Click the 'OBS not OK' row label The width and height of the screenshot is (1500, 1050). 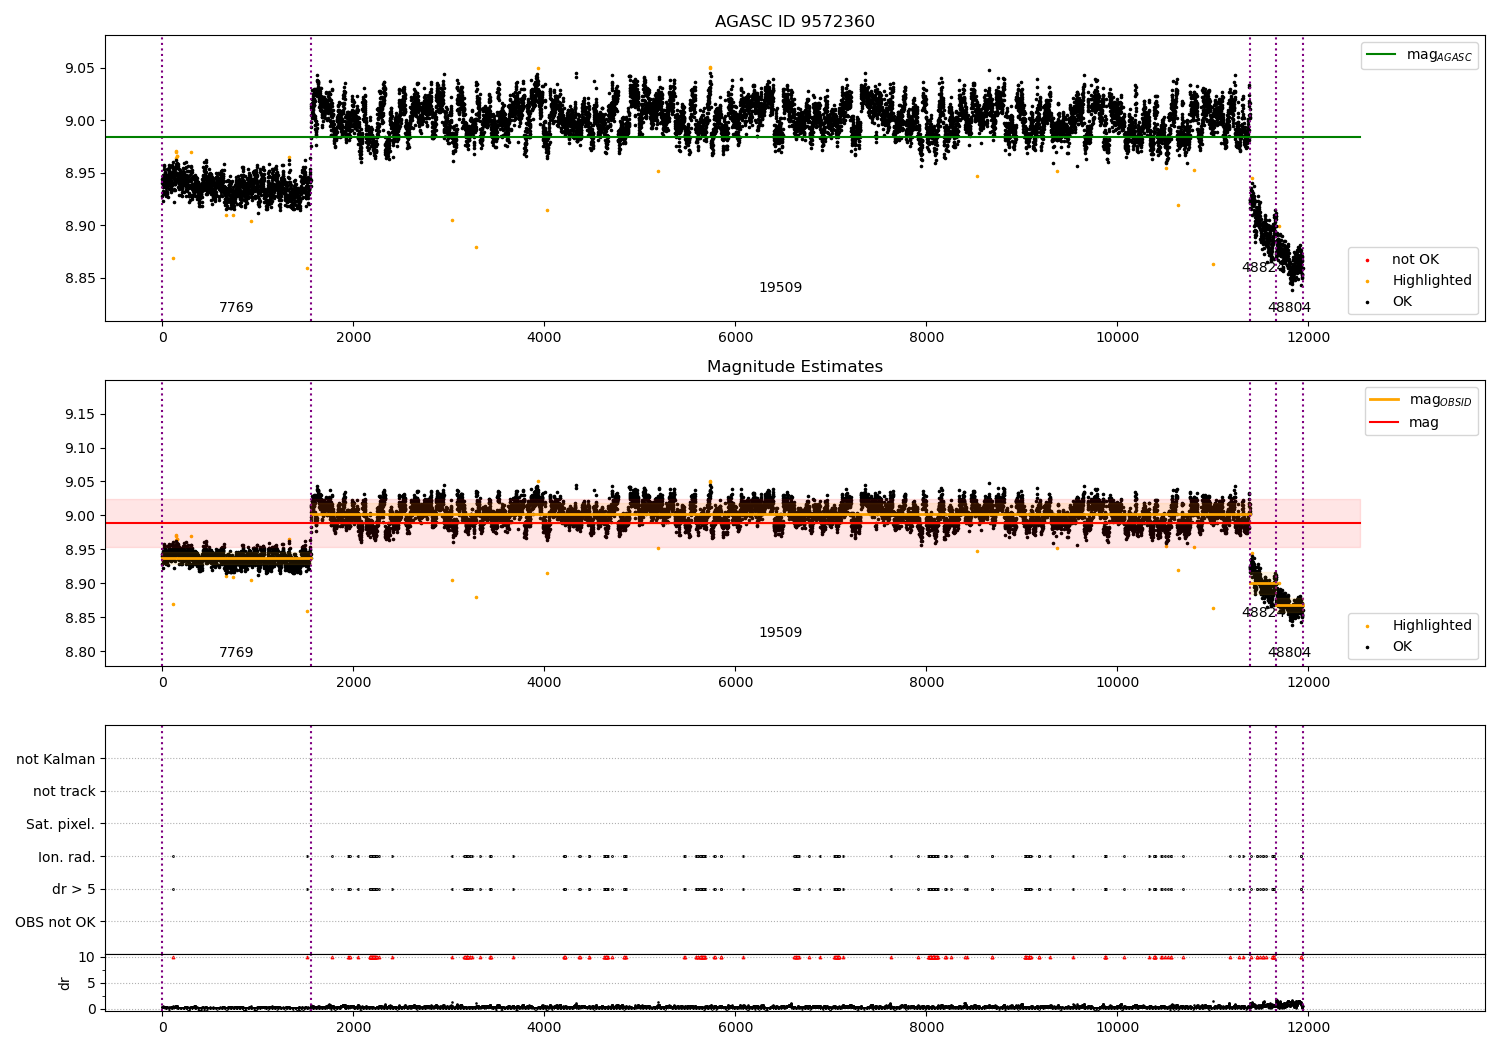point(55,922)
